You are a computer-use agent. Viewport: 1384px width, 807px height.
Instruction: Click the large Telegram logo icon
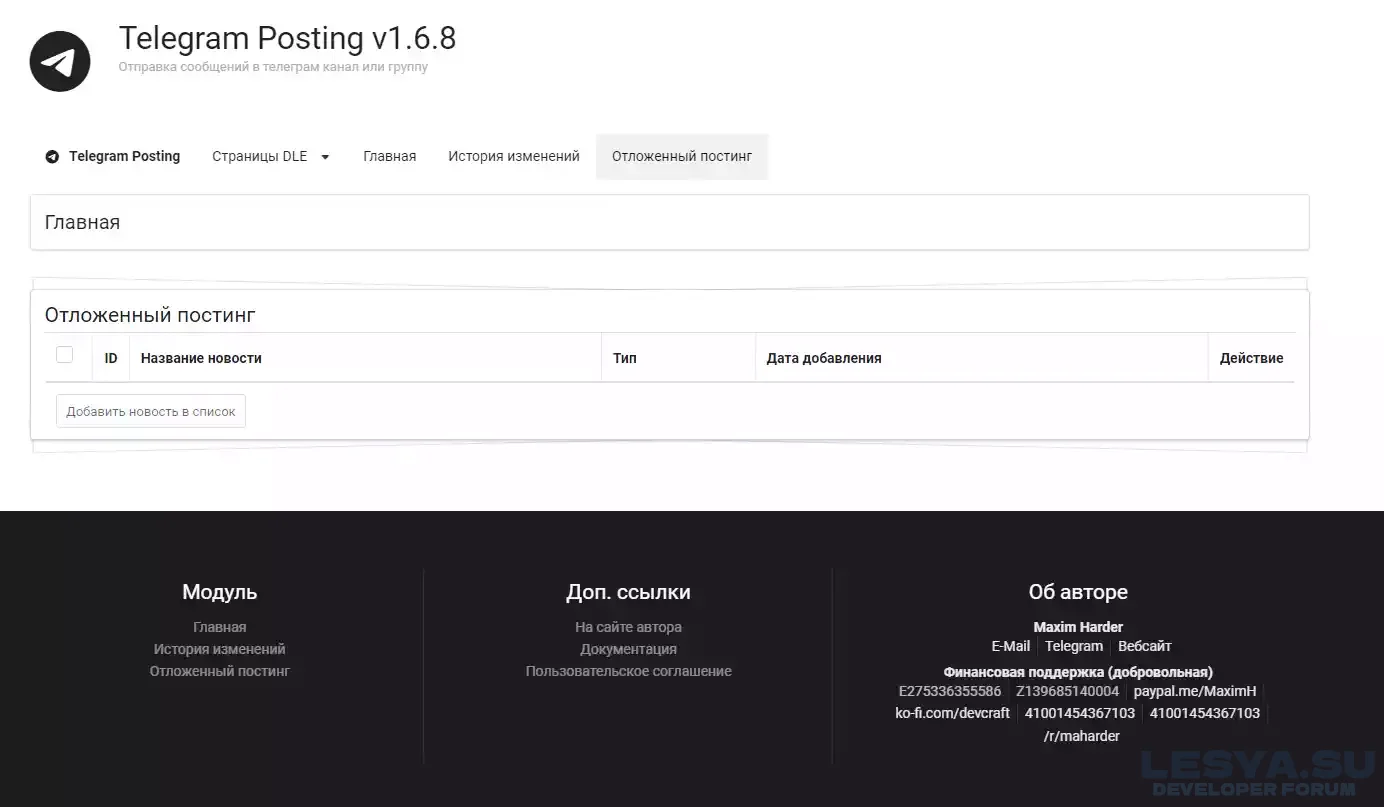60,62
